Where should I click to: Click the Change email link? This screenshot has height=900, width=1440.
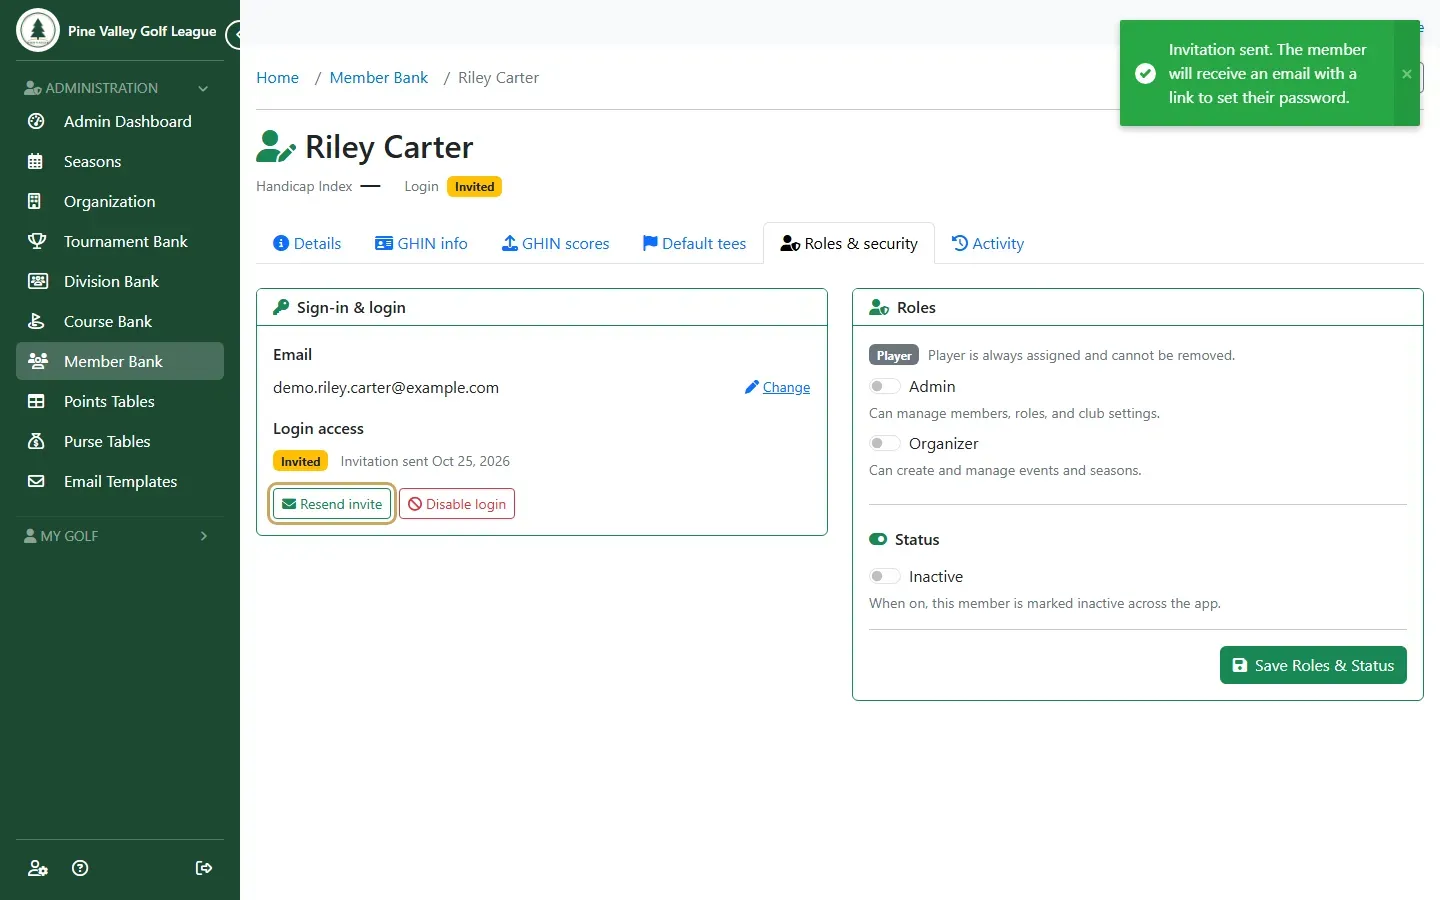coord(777,387)
